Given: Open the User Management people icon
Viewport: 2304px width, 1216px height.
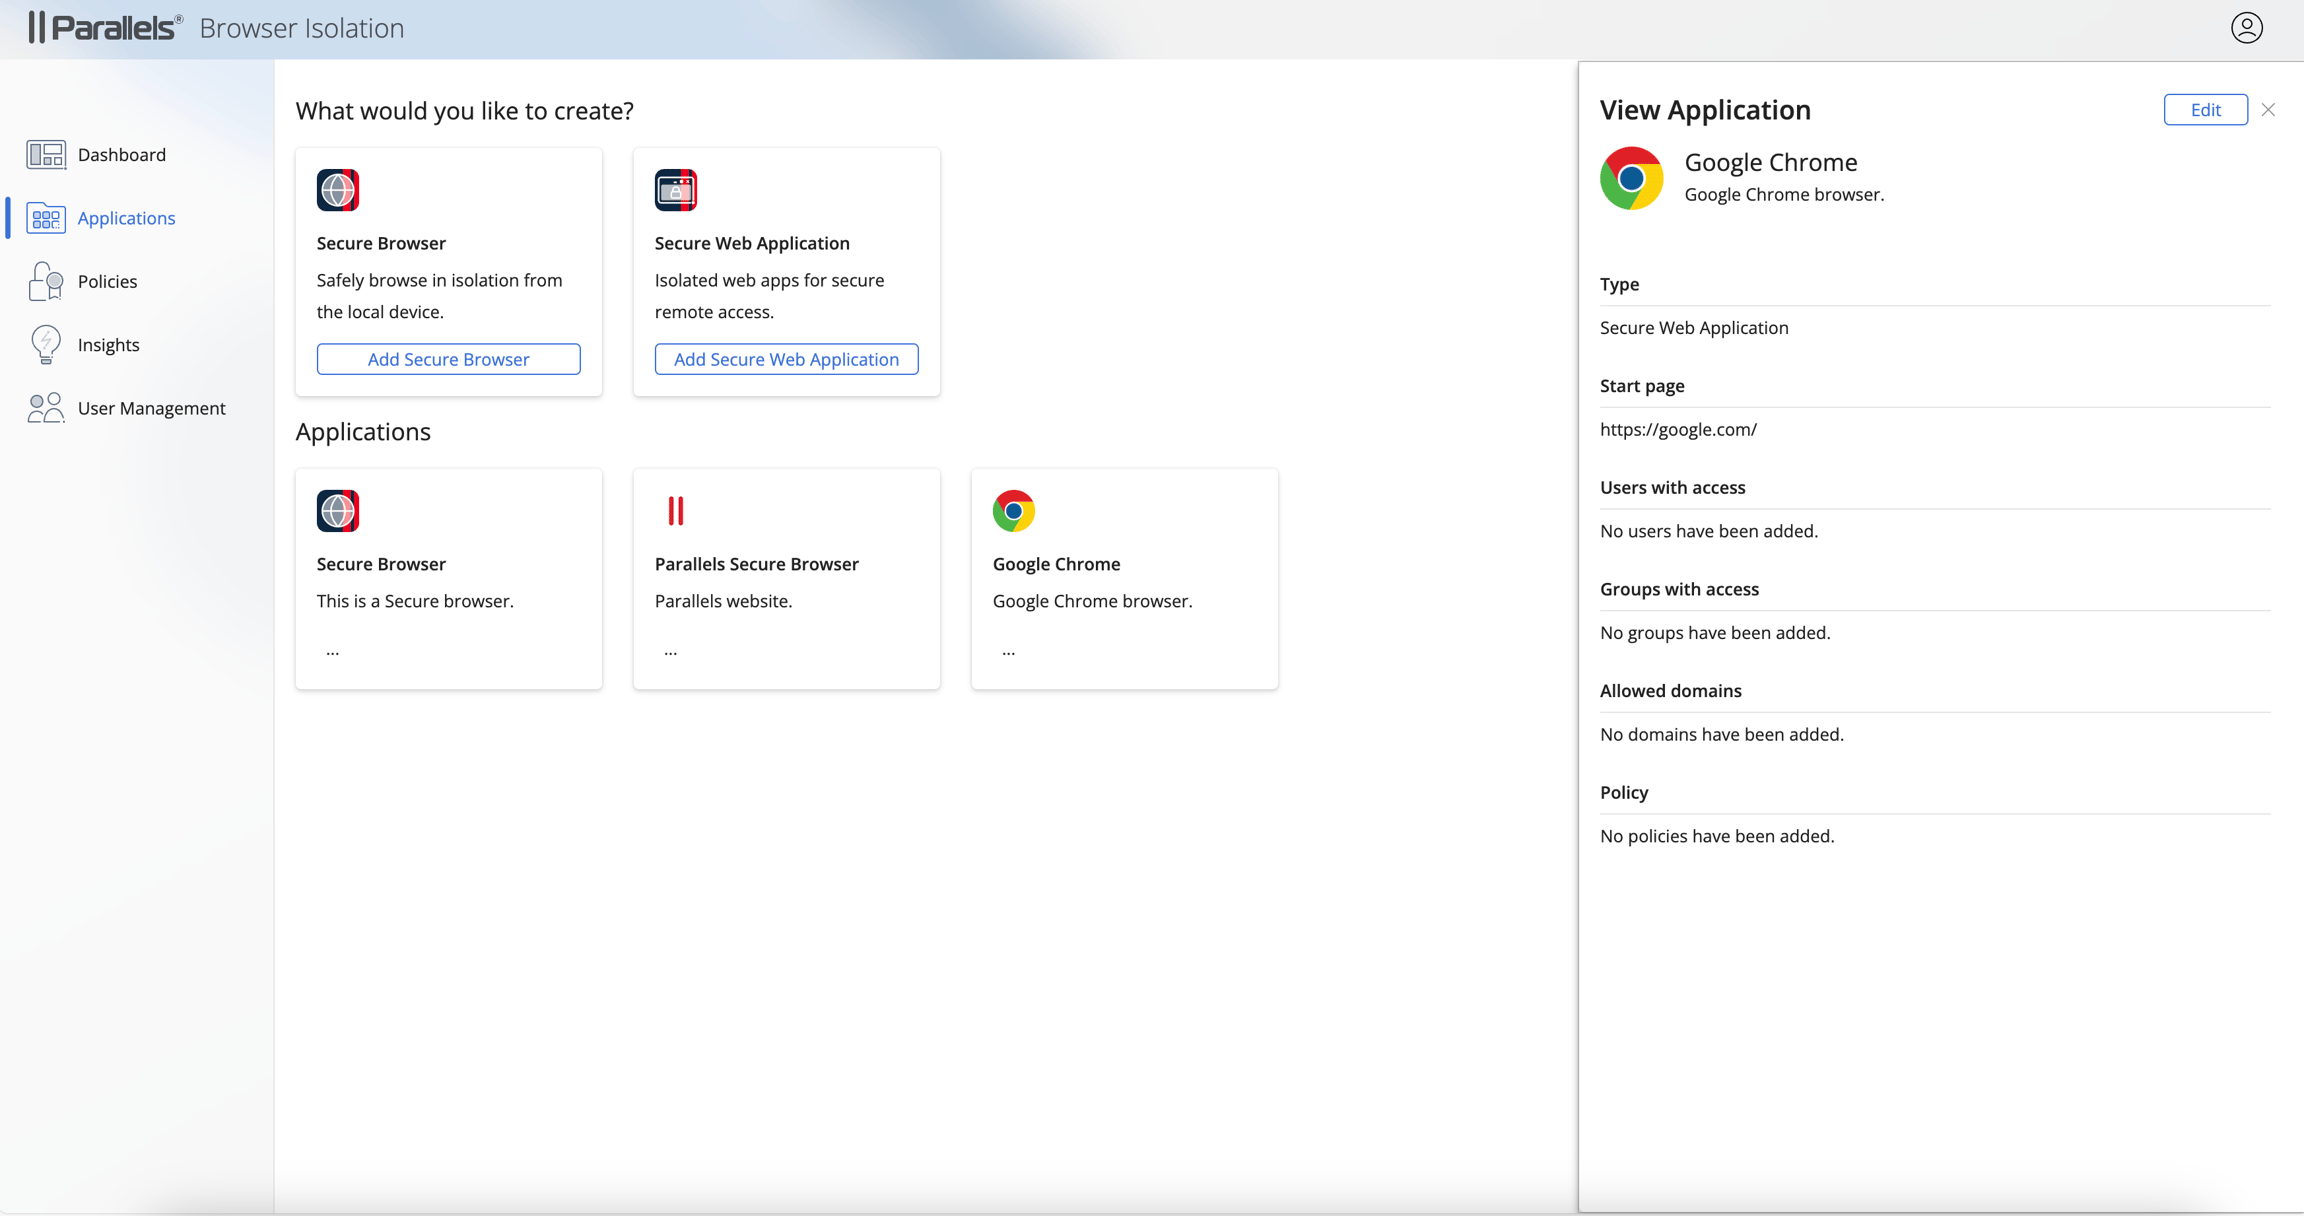Looking at the screenshot, I should [x=46, y=408].
